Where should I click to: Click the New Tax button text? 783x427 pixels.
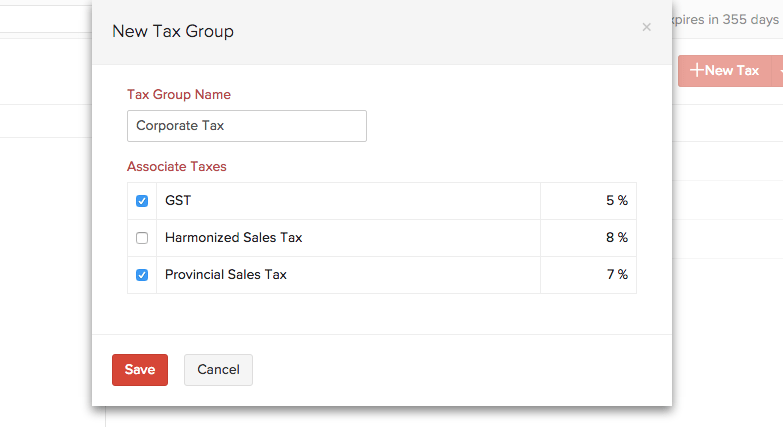coord(732,70)
